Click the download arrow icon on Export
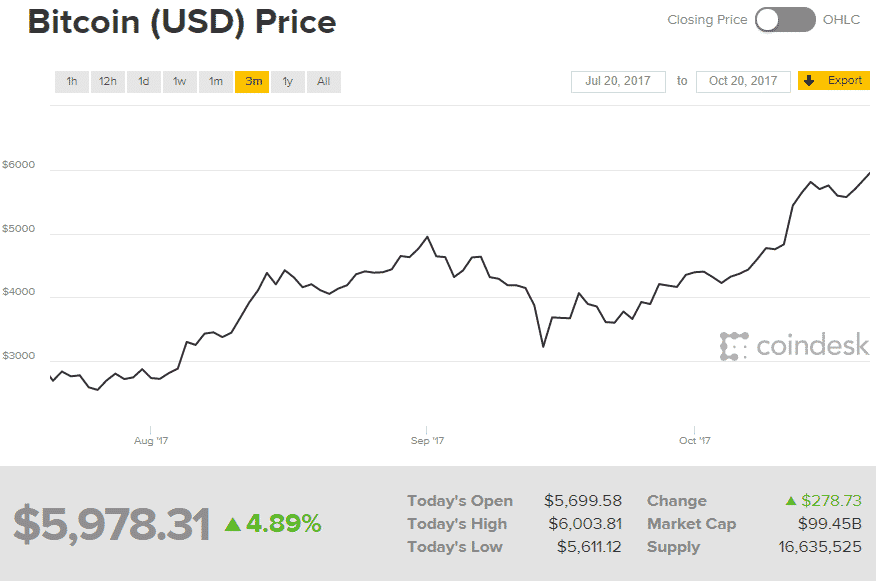Image resolution: width=876 pixels, height=581 pixels. point(809,81)
